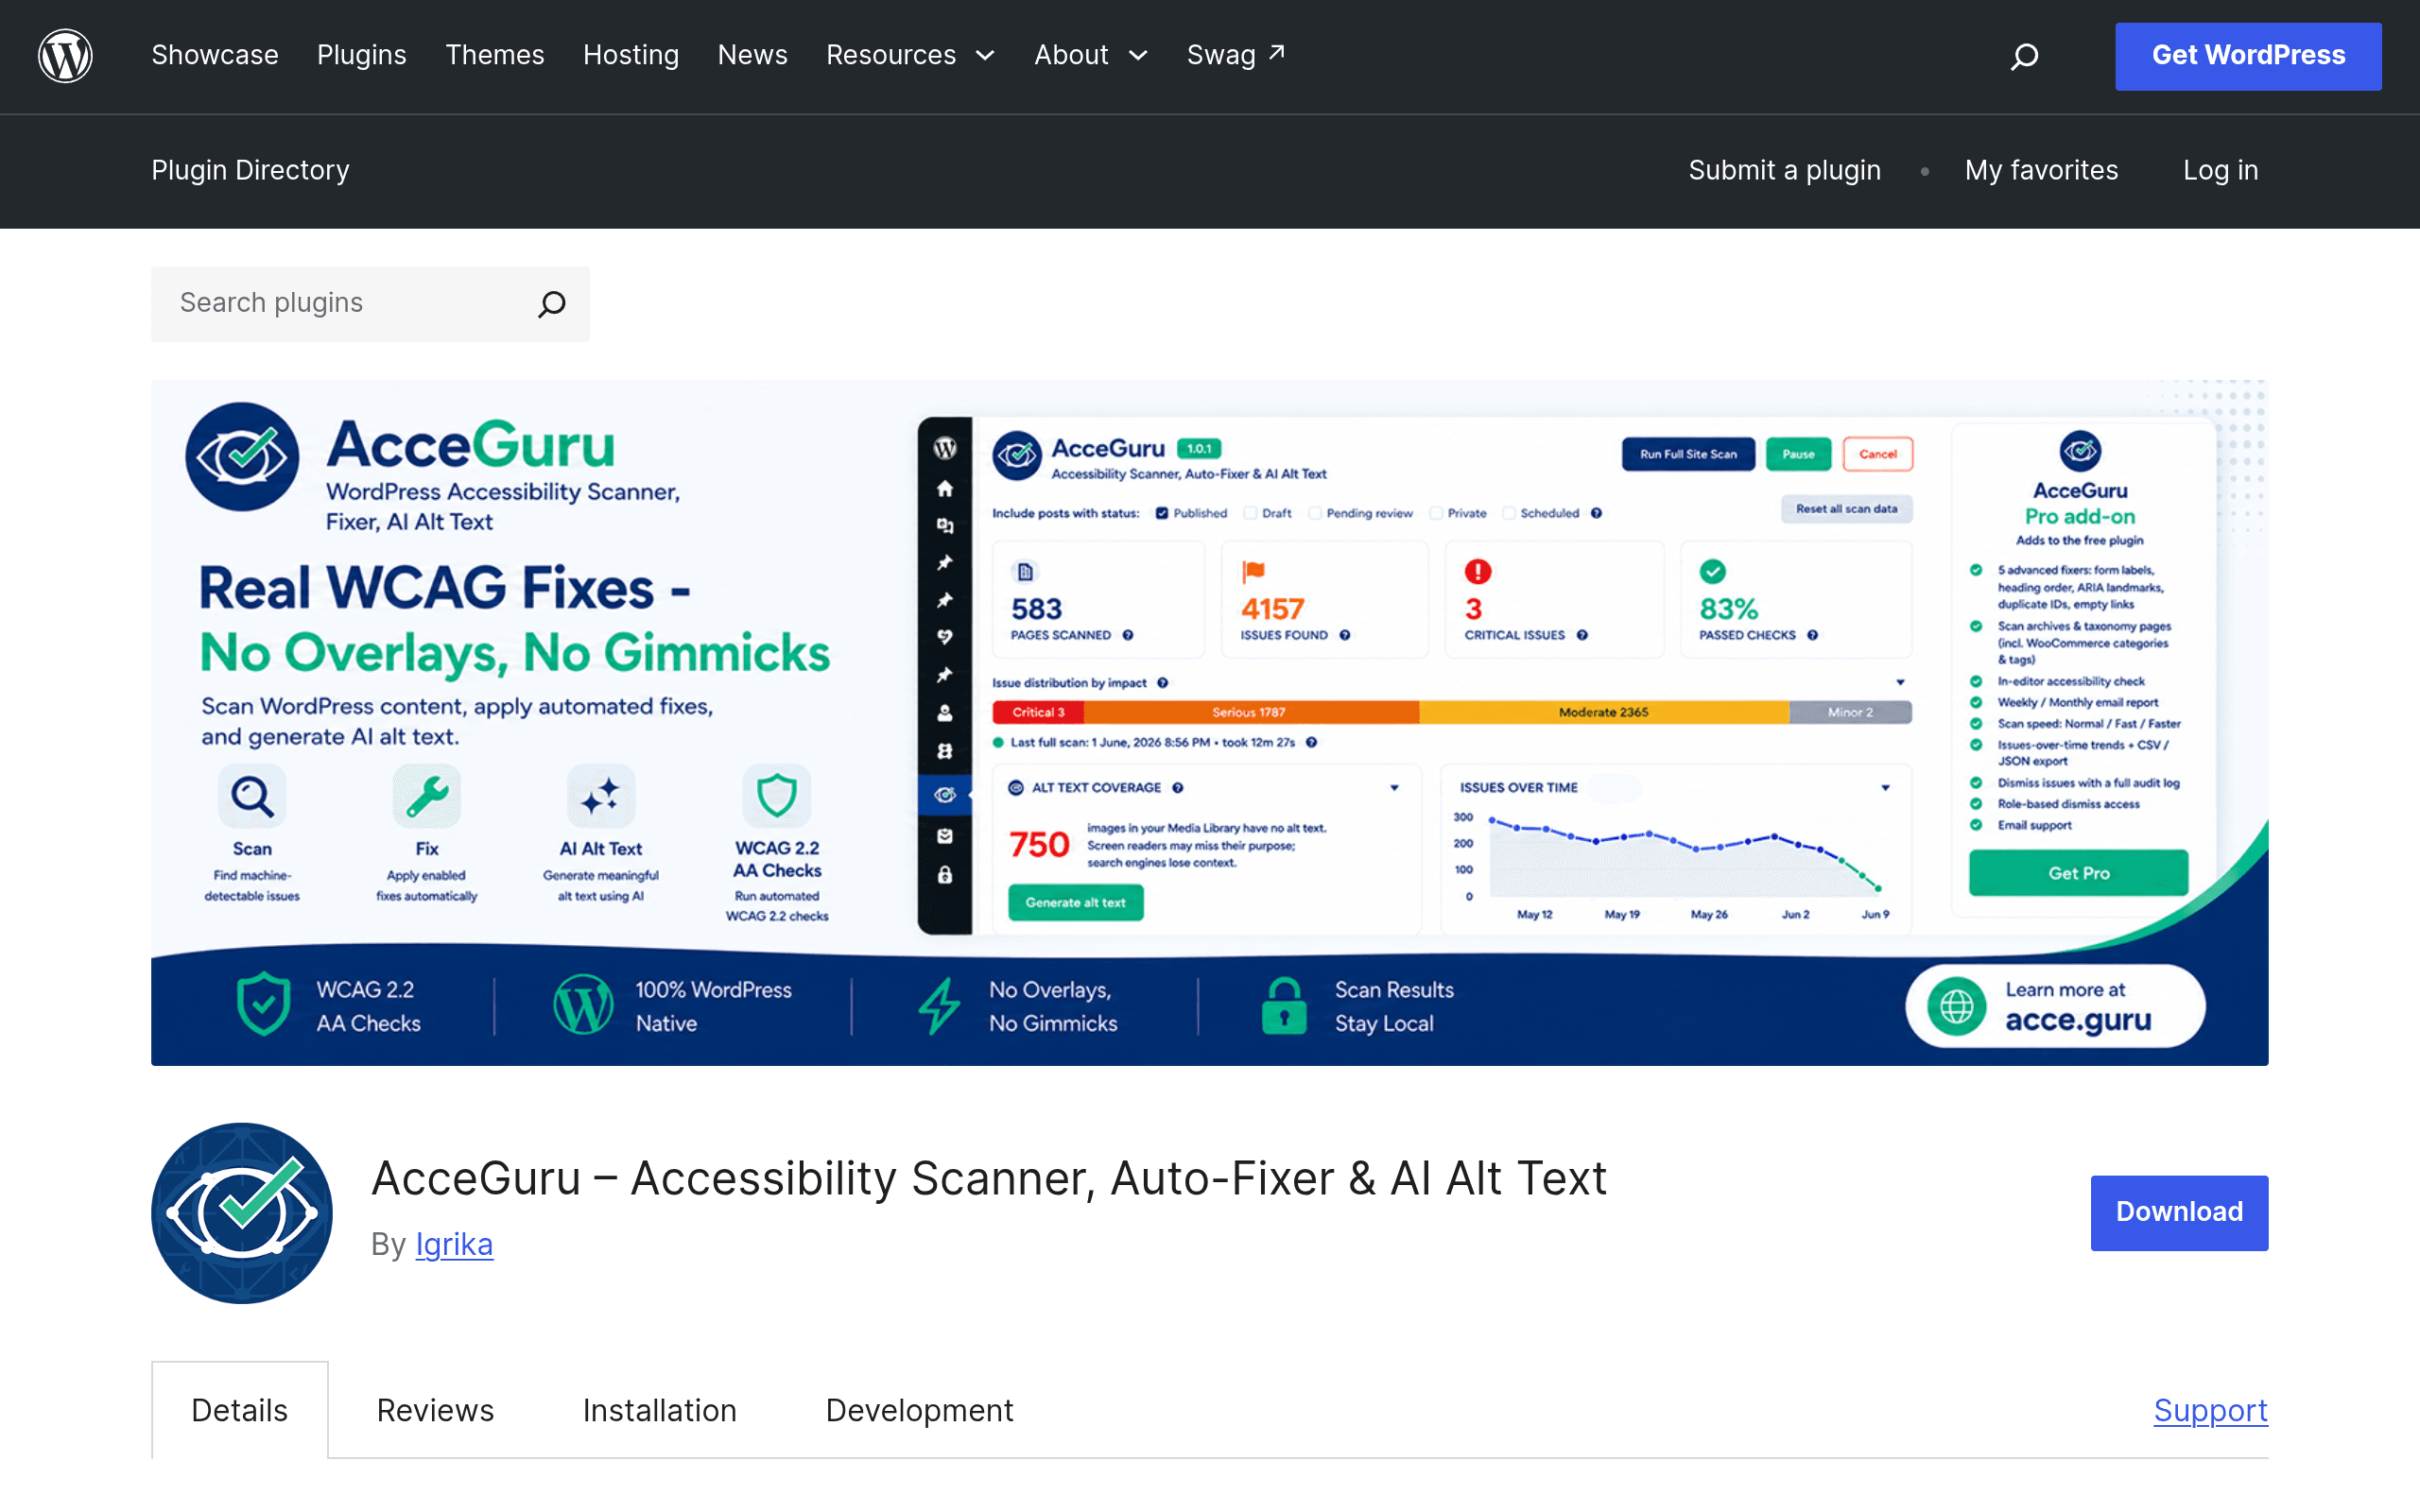
Task: Click the AcceGuru plugin icon beside the title
Action: click(242, 1213)
